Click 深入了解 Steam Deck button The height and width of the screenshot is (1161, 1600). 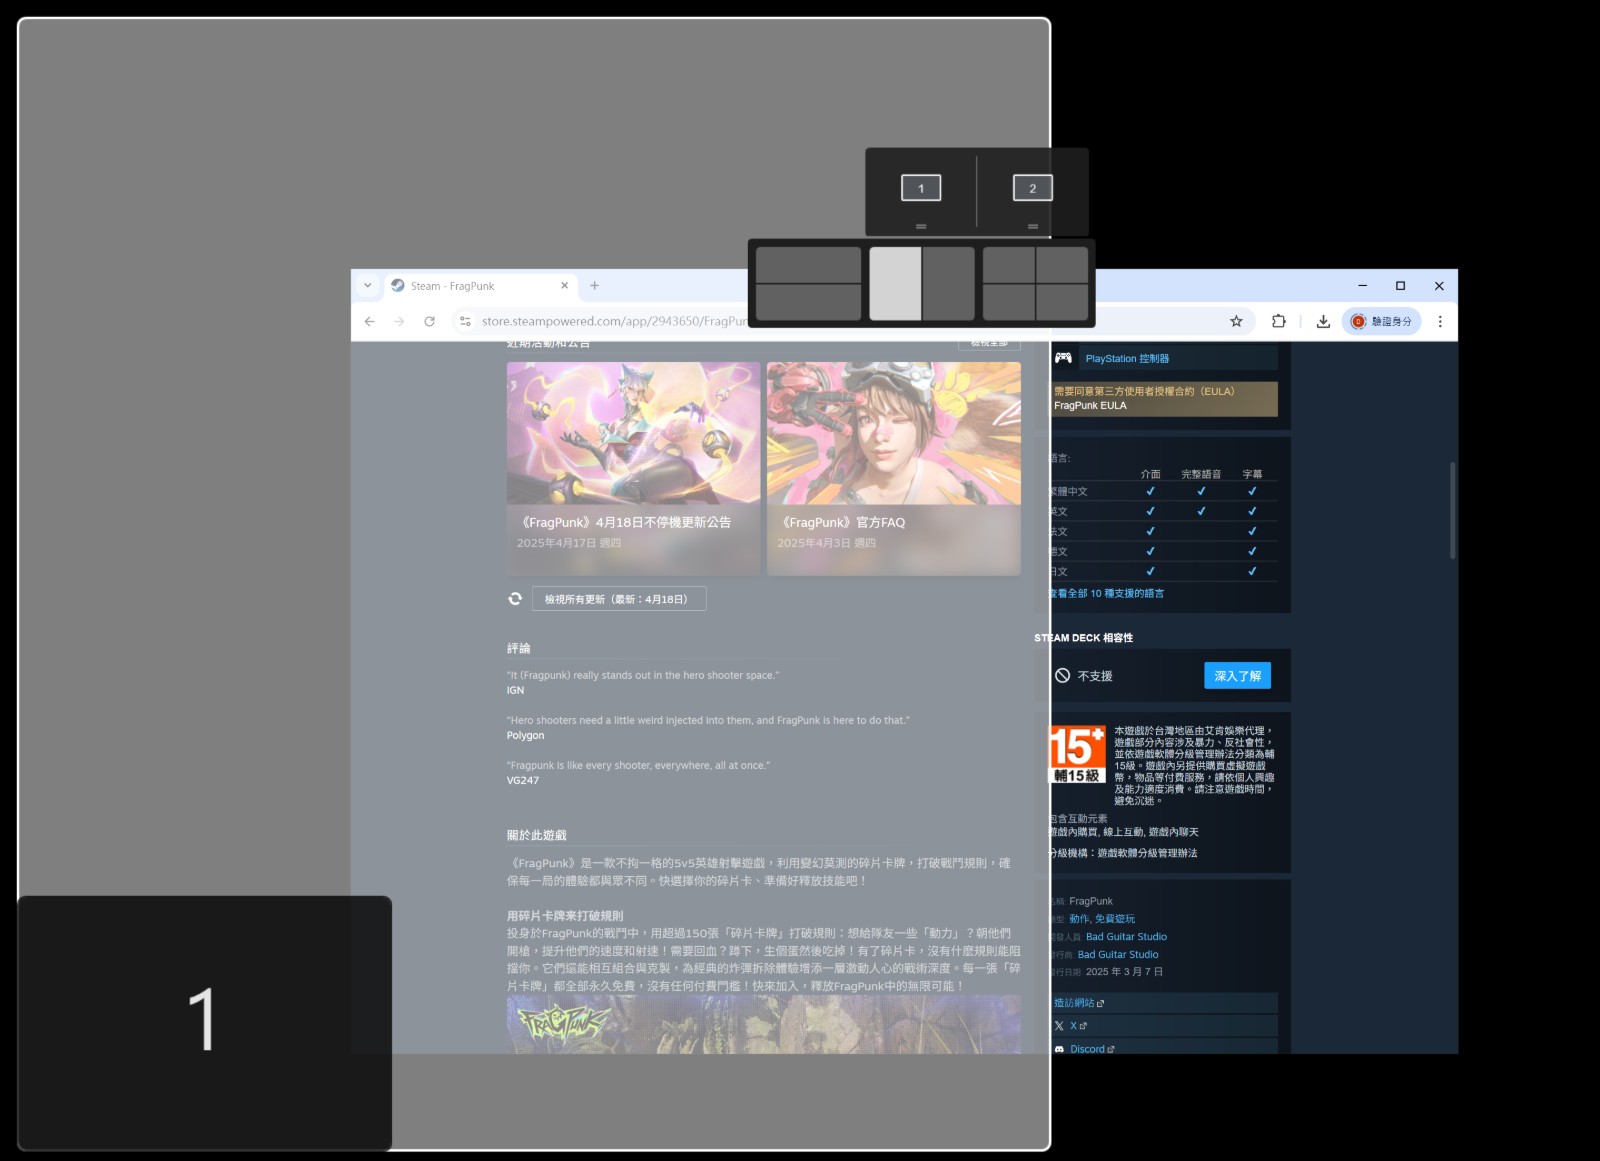[1237, 676]
